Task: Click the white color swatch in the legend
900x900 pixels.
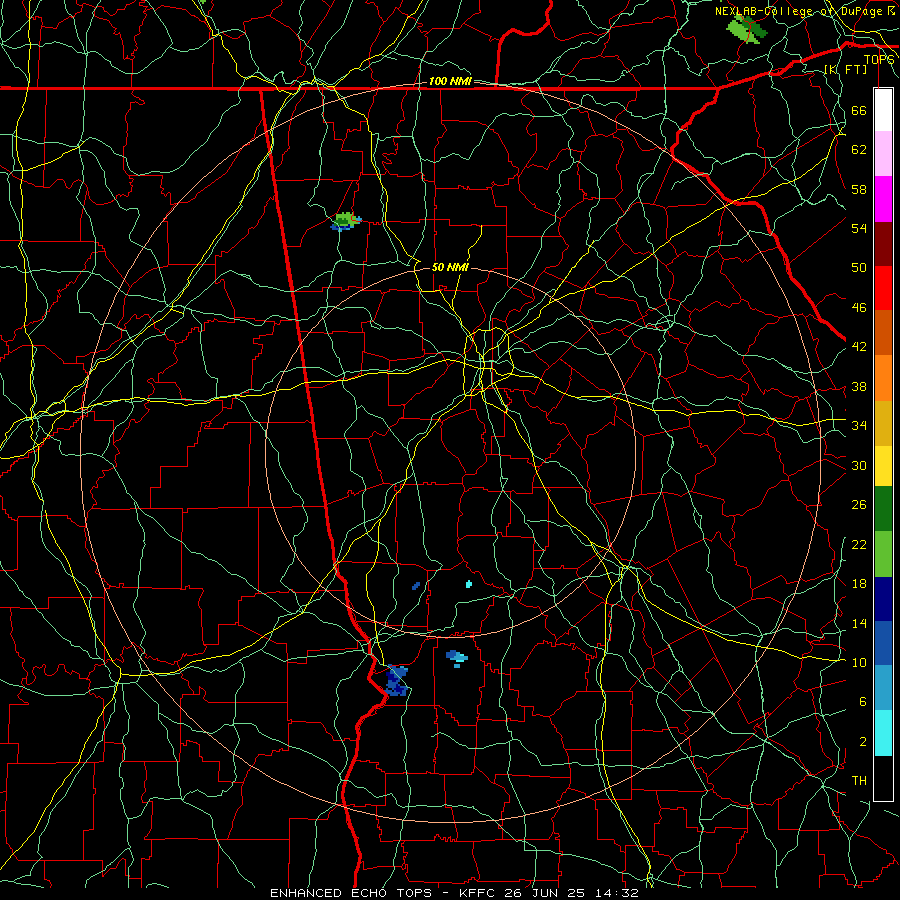Action: (x=883, y=110)
